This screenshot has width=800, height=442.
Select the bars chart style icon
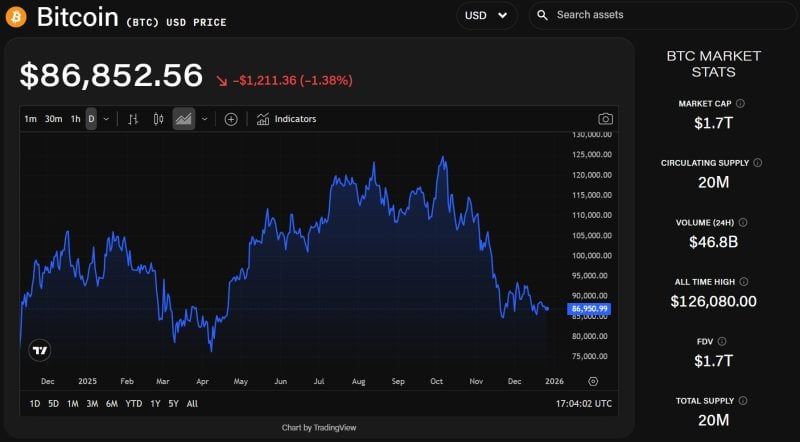pyautogui.click(x=133, y=119)
